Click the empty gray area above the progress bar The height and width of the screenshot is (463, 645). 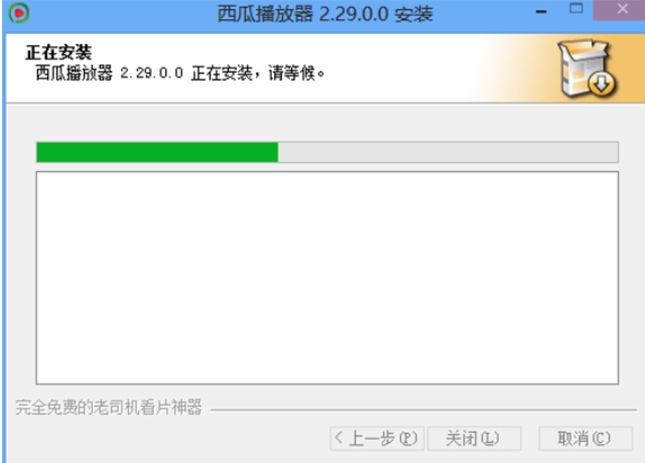(325, 123)
